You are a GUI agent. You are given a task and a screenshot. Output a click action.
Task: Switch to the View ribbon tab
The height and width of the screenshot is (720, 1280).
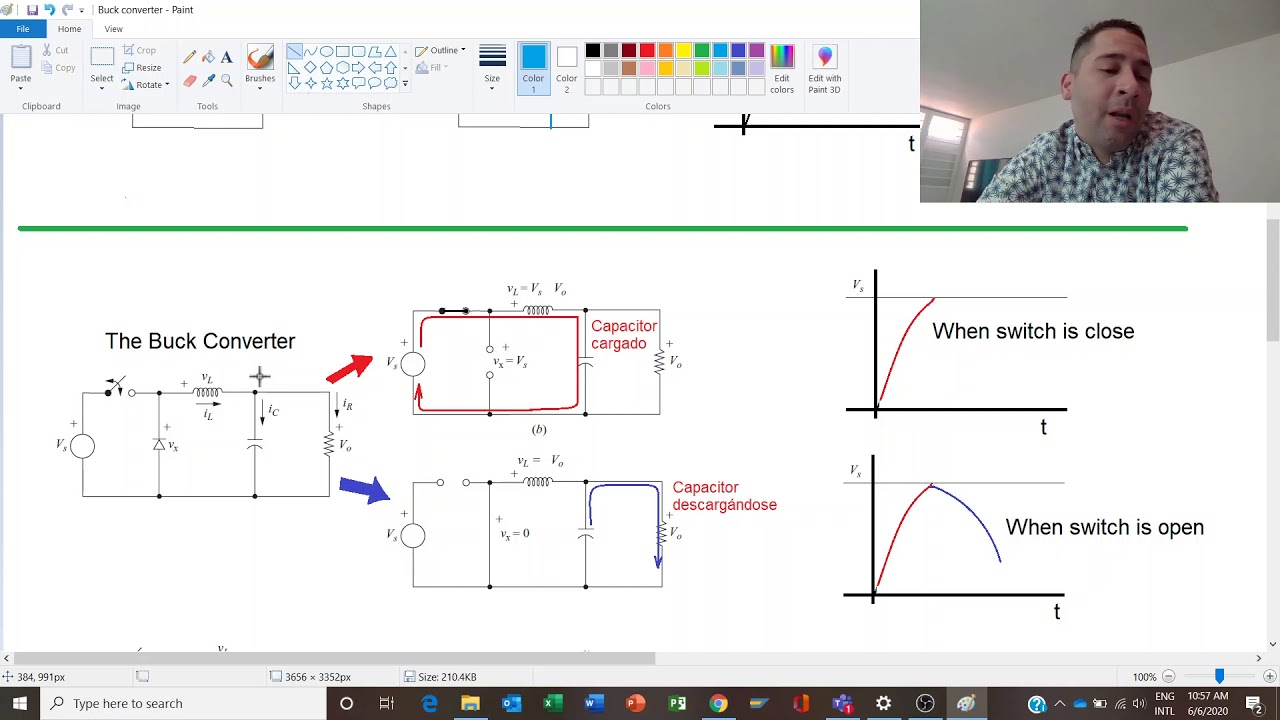coord(113,29)
